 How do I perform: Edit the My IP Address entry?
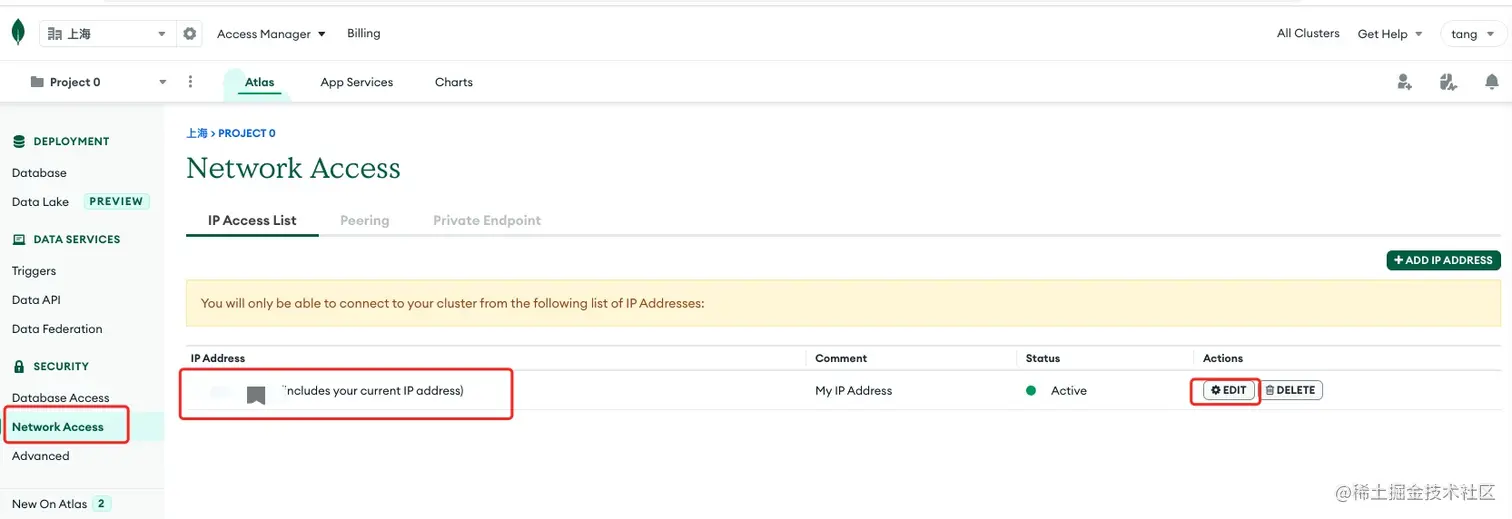tap(1229, 390)
